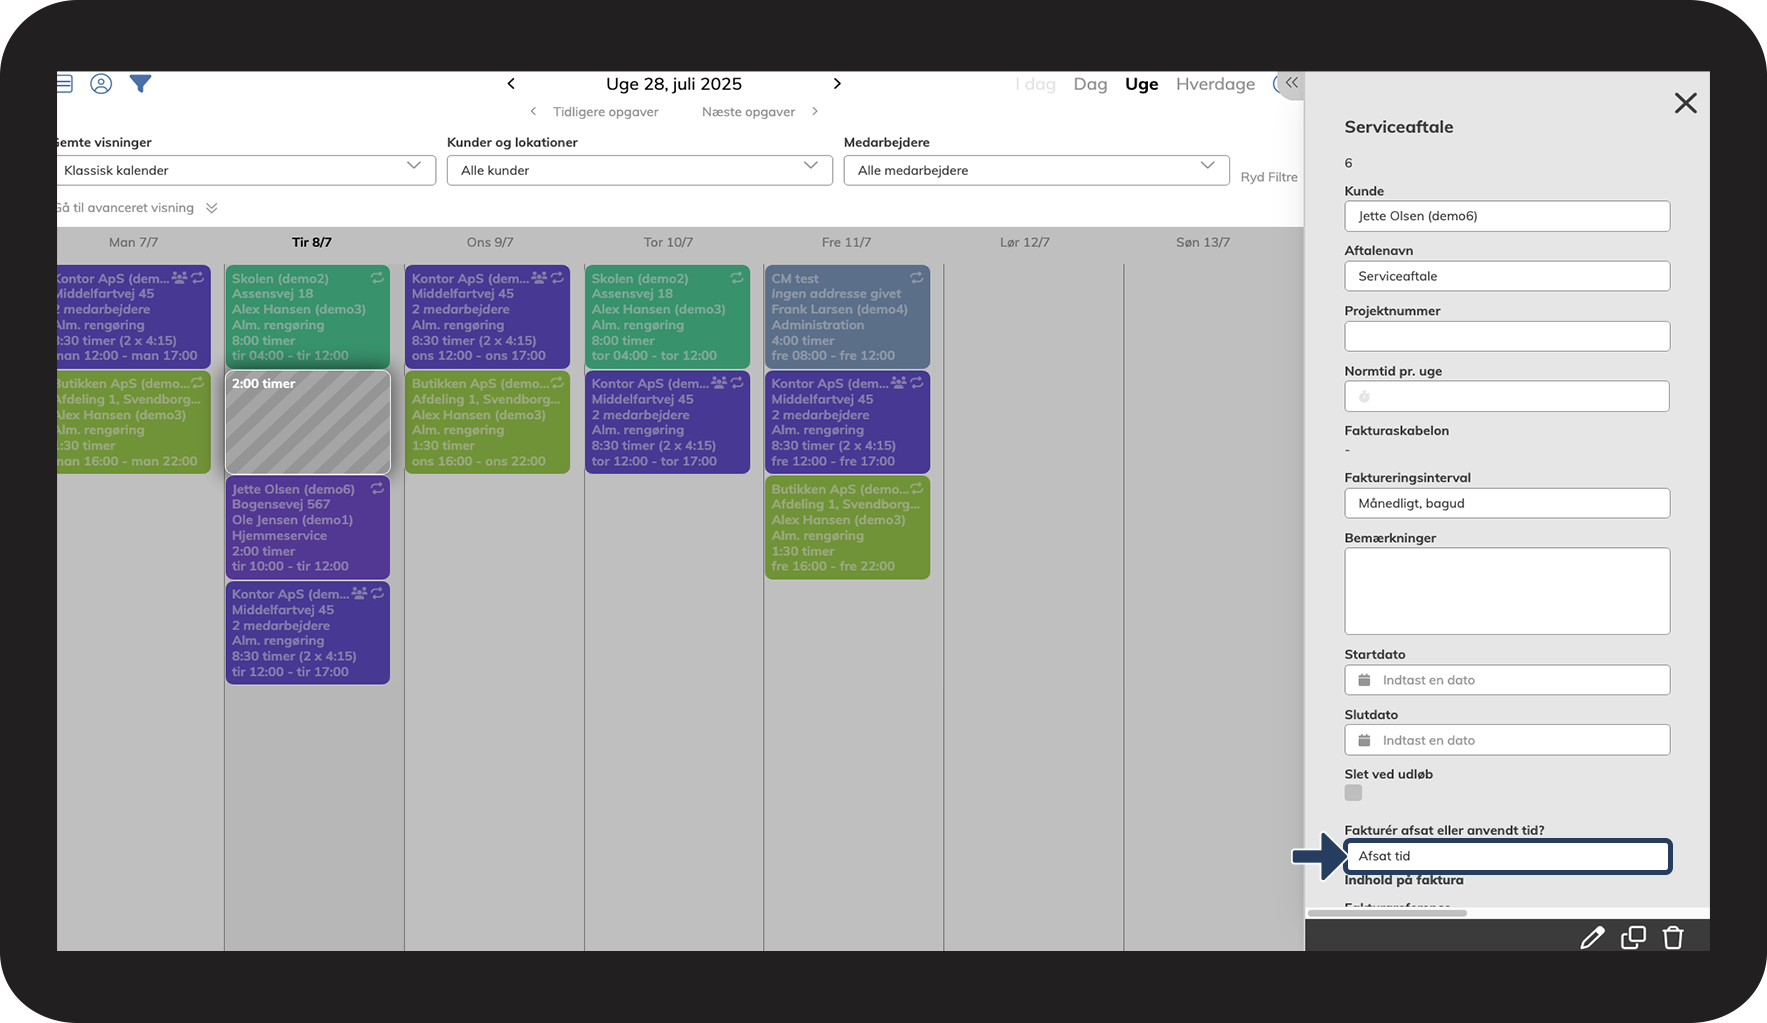The width and height of the screenshot is (1767, 1023).
Task: Click the calendar icon in Slutdato field
Action: click(1364, 740)
